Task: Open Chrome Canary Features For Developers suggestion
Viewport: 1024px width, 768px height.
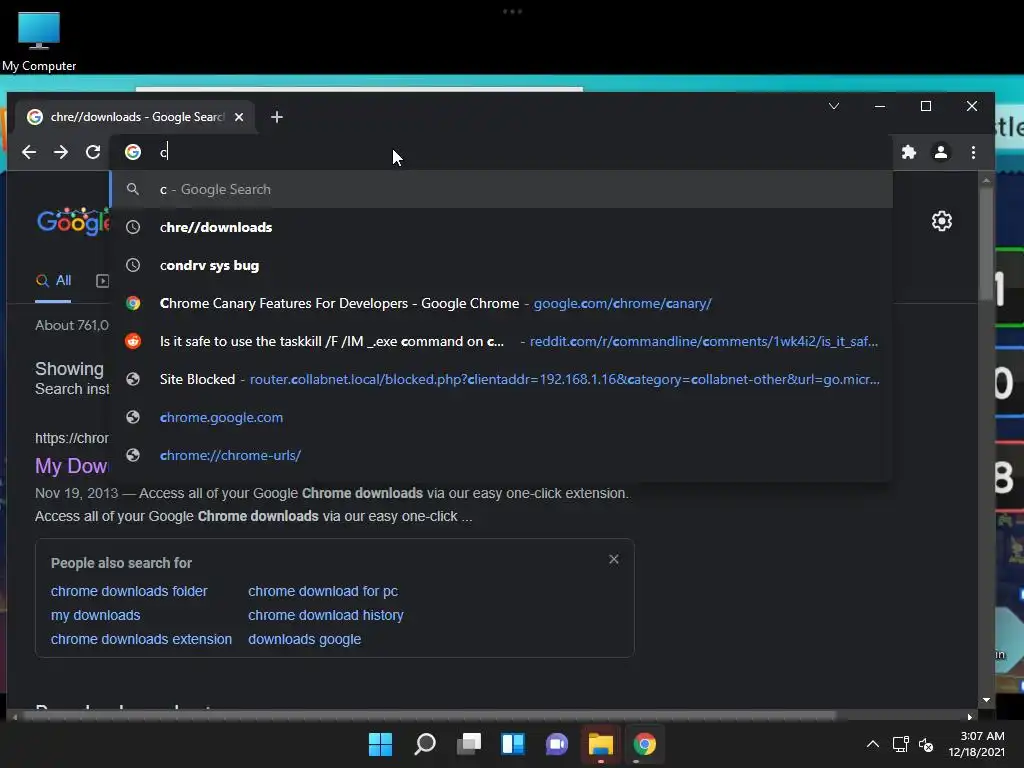Action: [502, 303]
